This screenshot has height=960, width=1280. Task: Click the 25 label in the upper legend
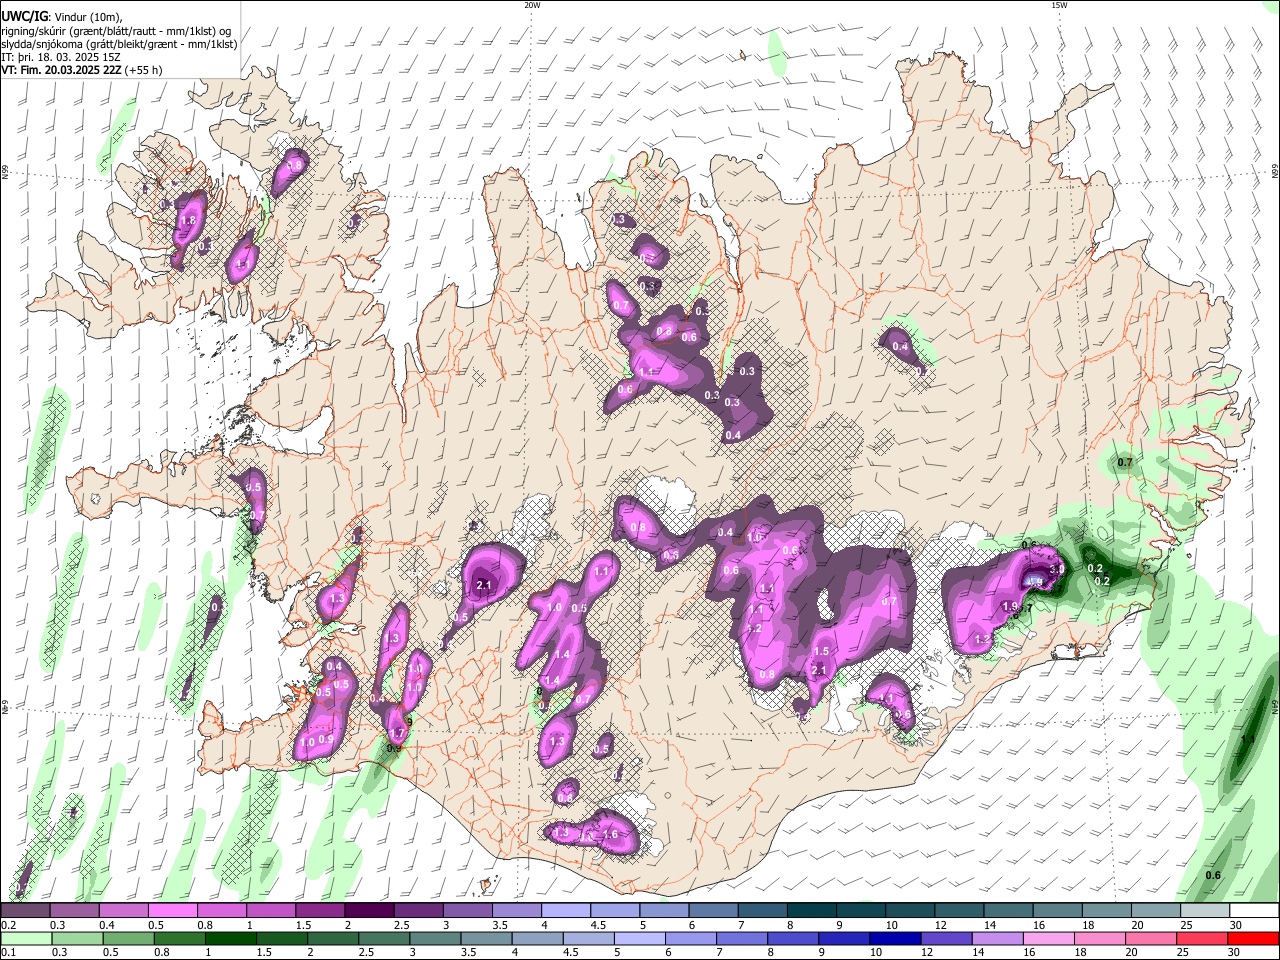[1186, 925]
